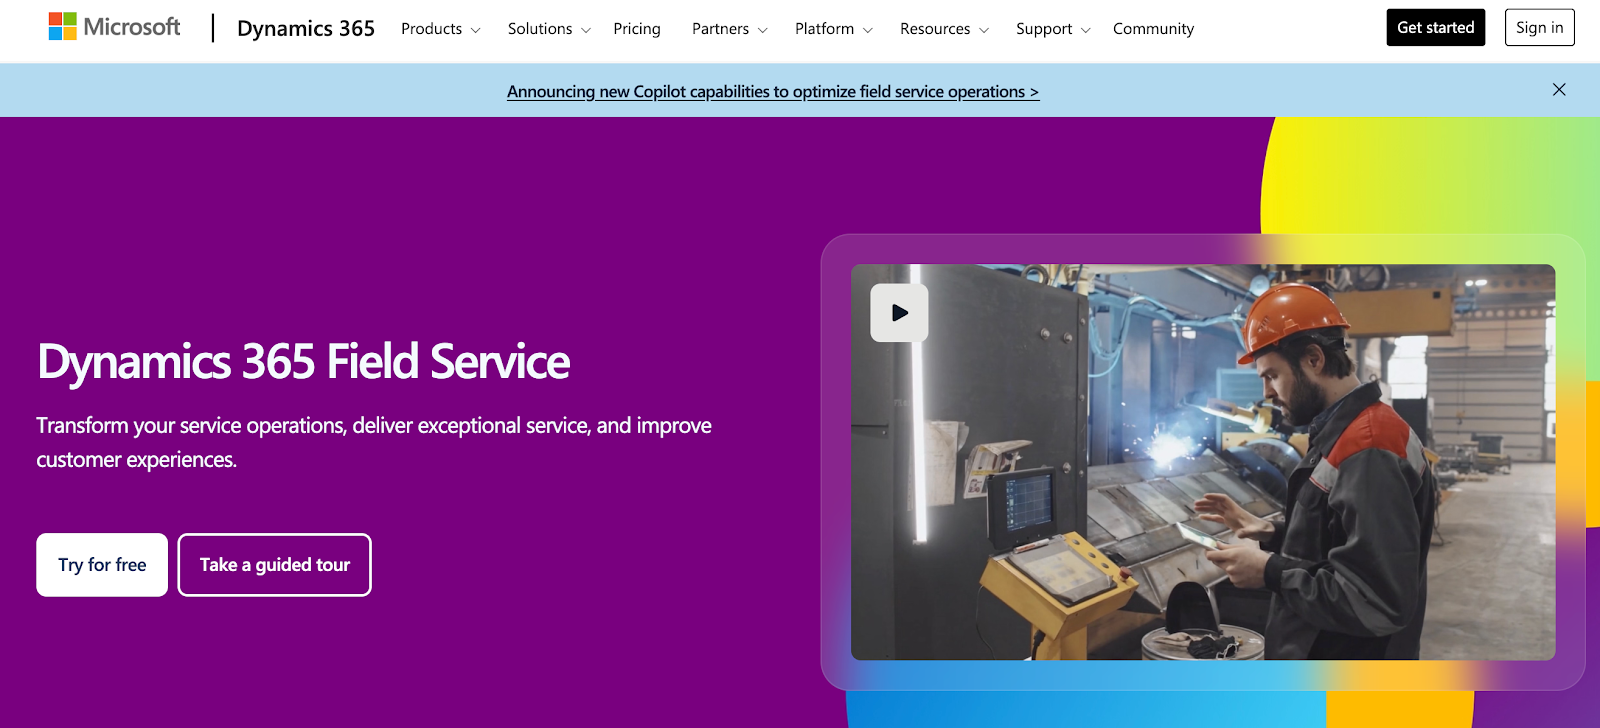
Task: Click the 'Transform your service operations' description text
Action: pos(374,442)
